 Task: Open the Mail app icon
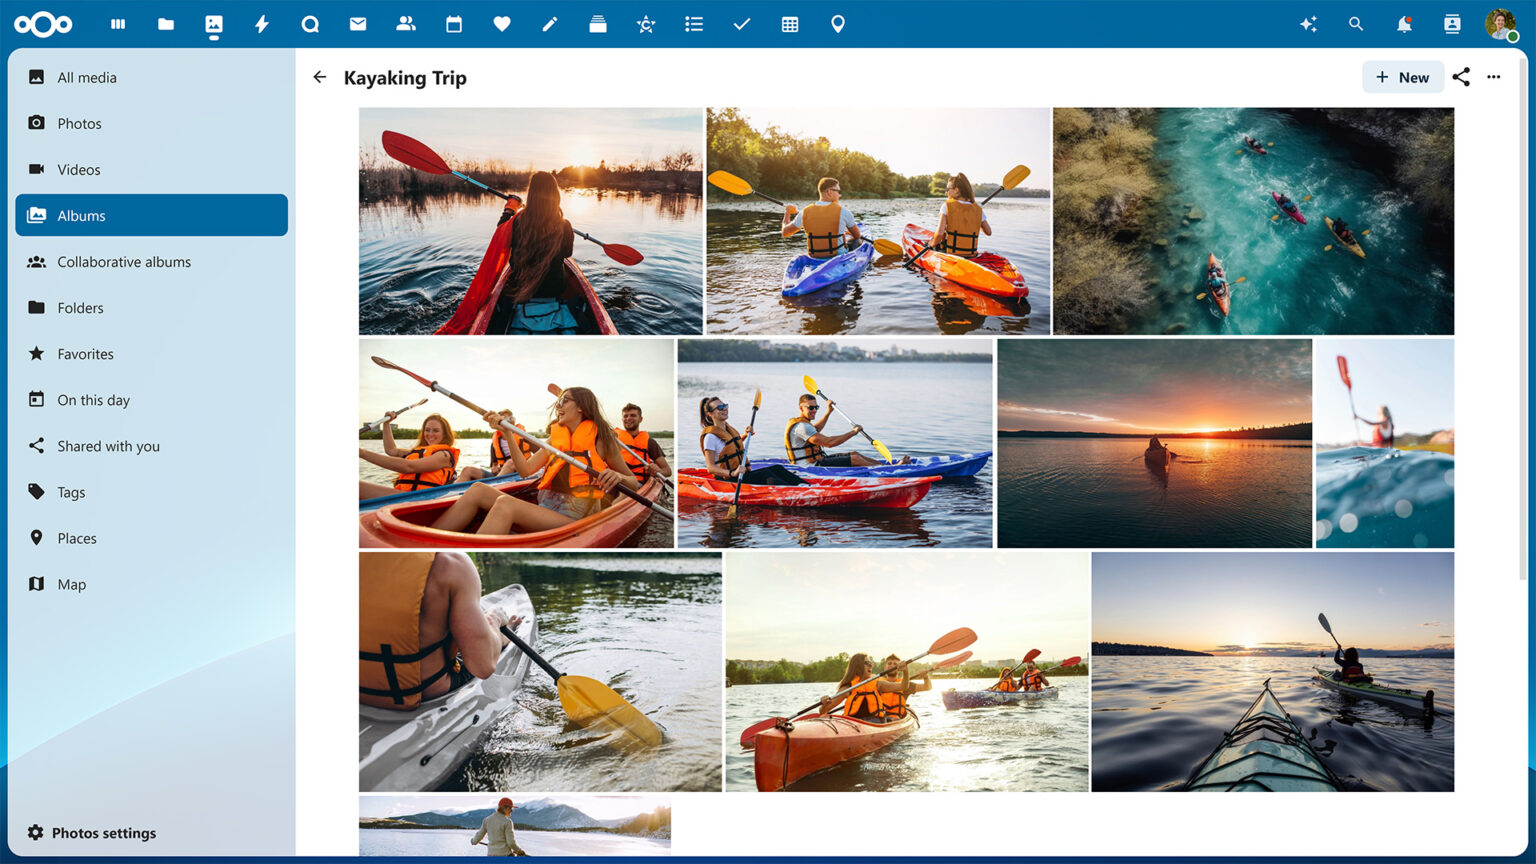pos(358,24)
